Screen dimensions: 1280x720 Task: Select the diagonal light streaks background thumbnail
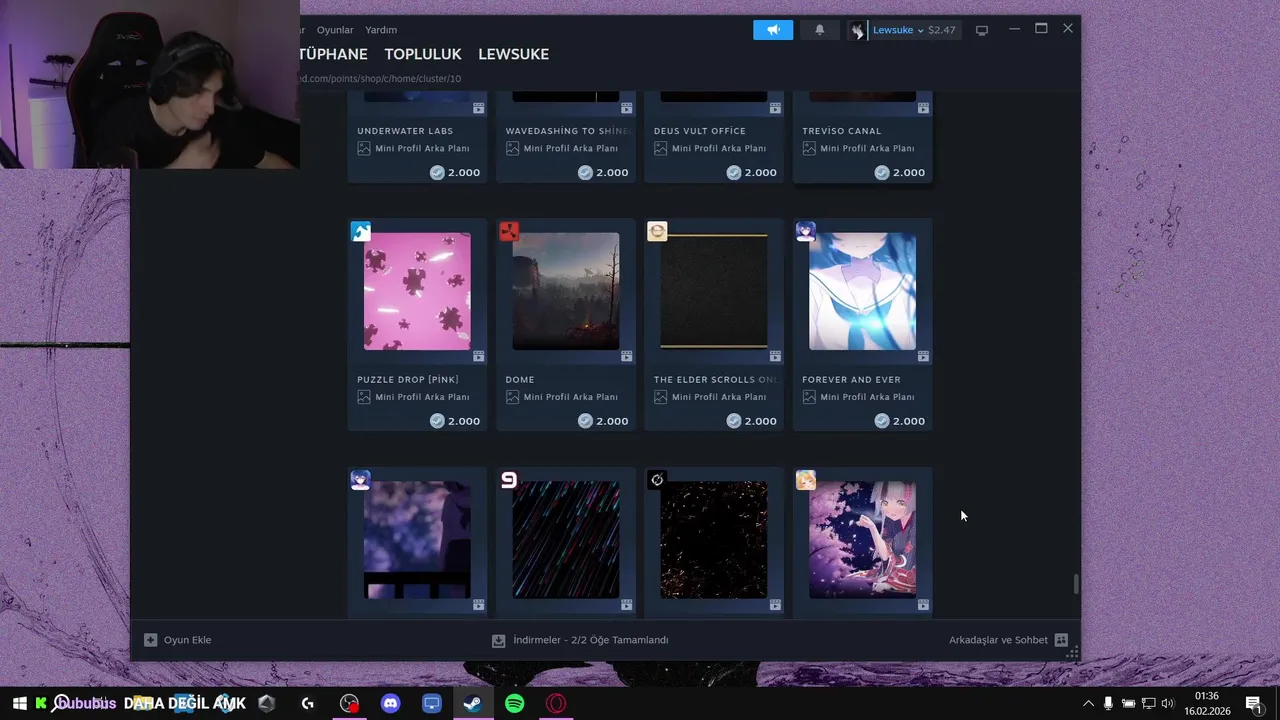pyautogui.click(x=566, y=540)
